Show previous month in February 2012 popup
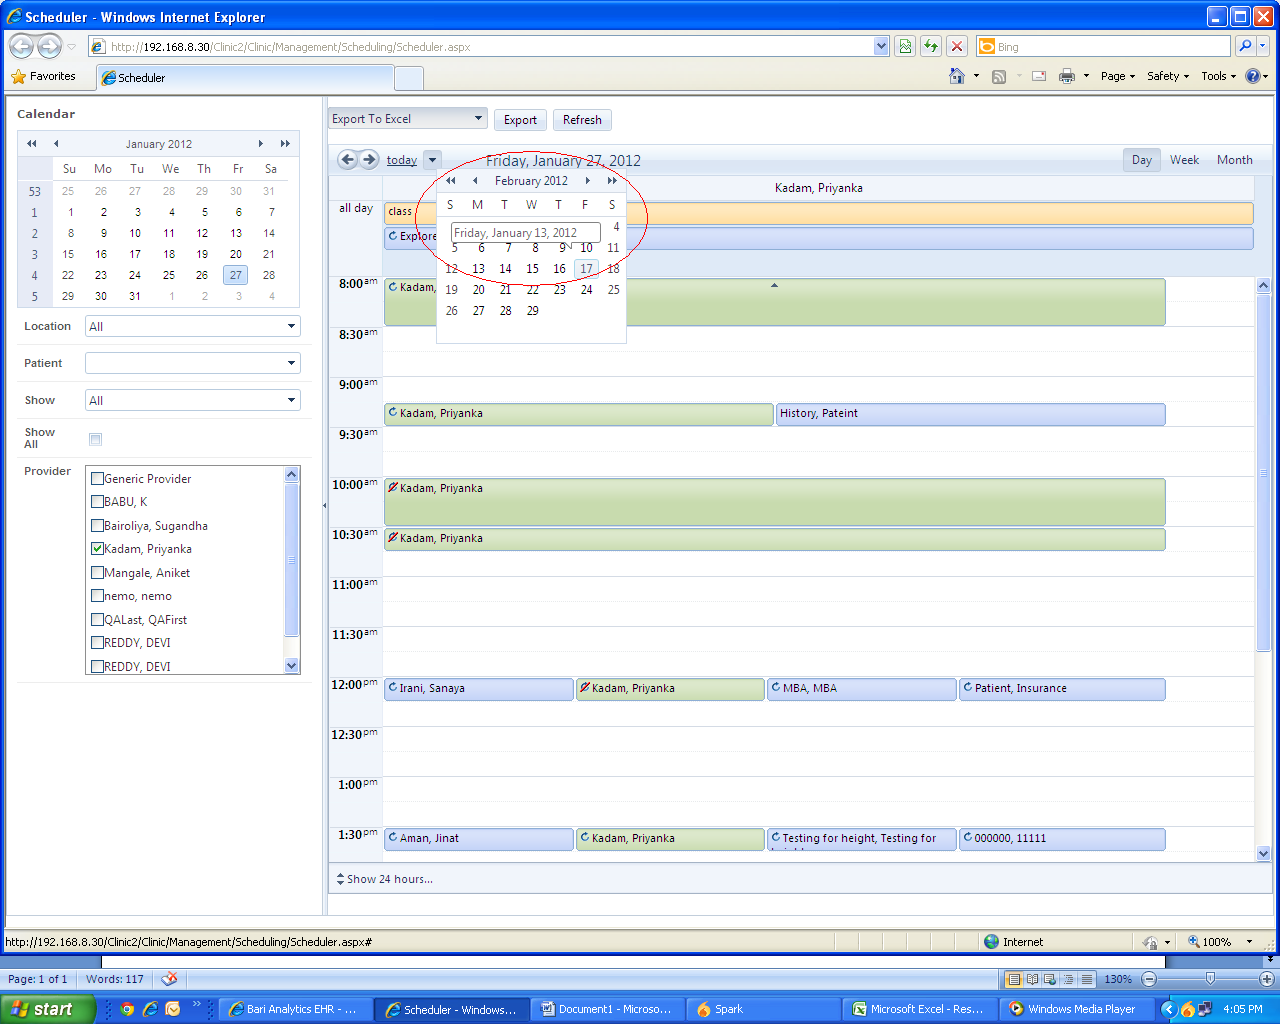 475,181
